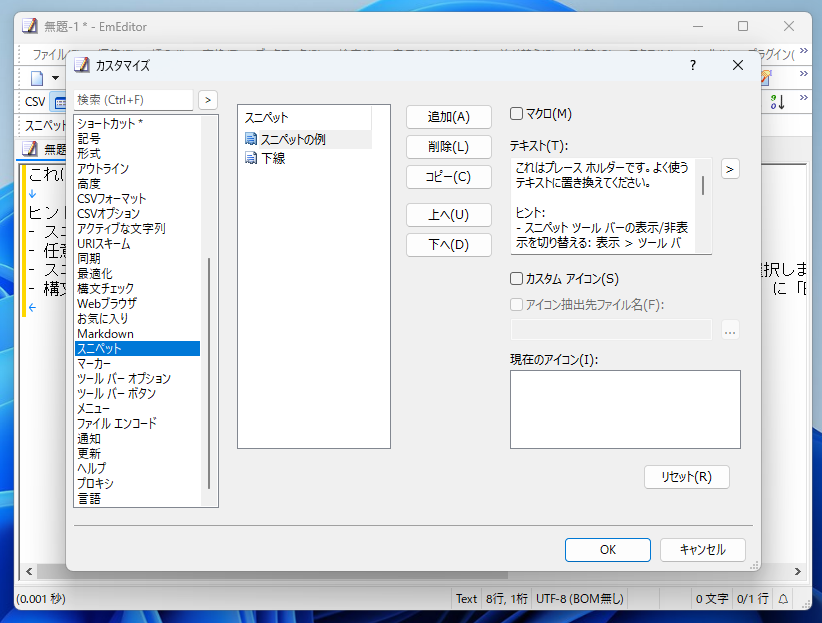
Task: Click the 下へ(D) button
Action: coord(449,245)
